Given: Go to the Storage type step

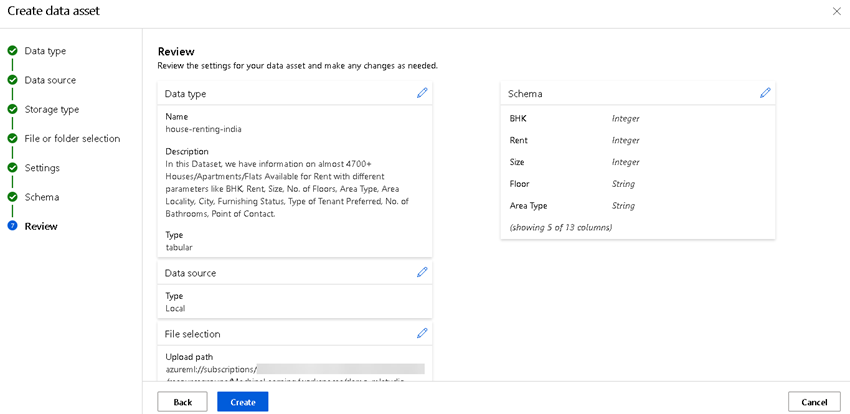Looking at the screenshot, I should point(51,109).
